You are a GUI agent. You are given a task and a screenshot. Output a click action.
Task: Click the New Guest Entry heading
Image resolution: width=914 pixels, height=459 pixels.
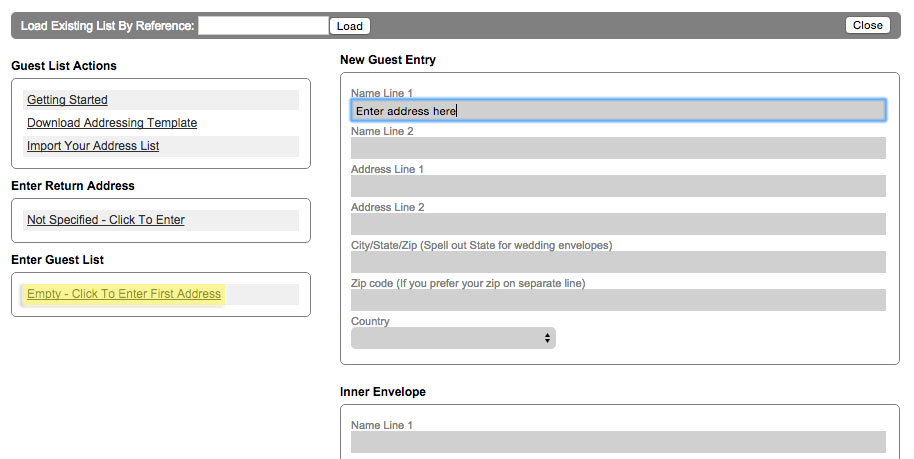tap(388, 59)
